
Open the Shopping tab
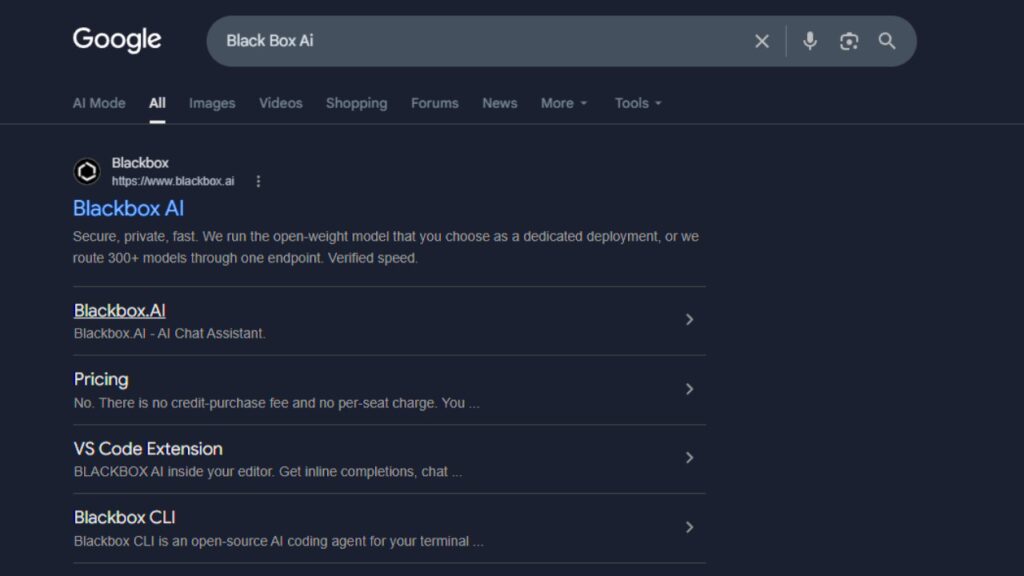(357, 103)
